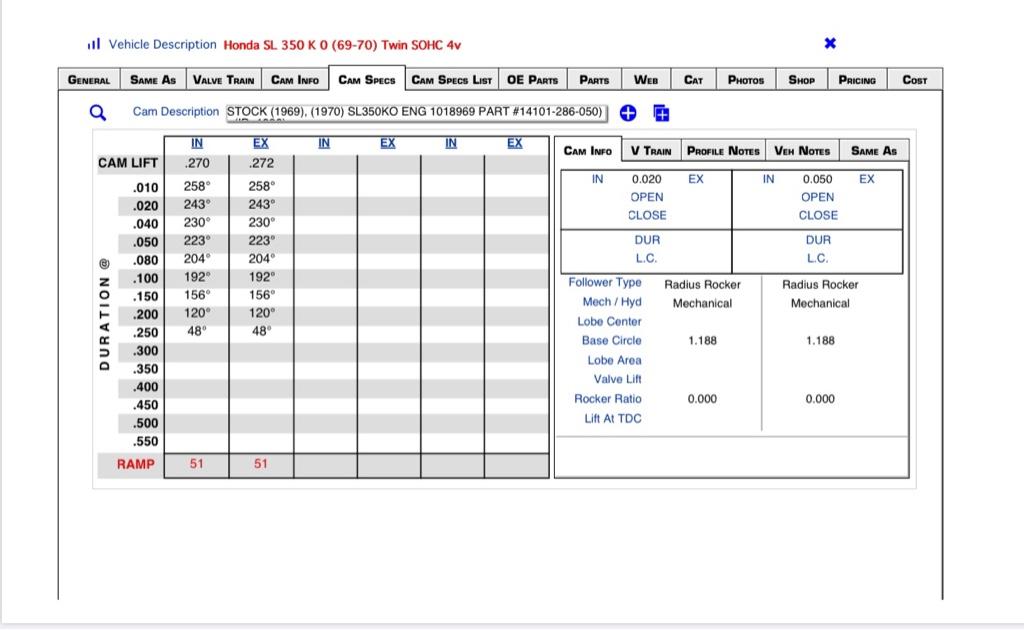
Task: Switch to the Pricing tab
Action: 857,80
